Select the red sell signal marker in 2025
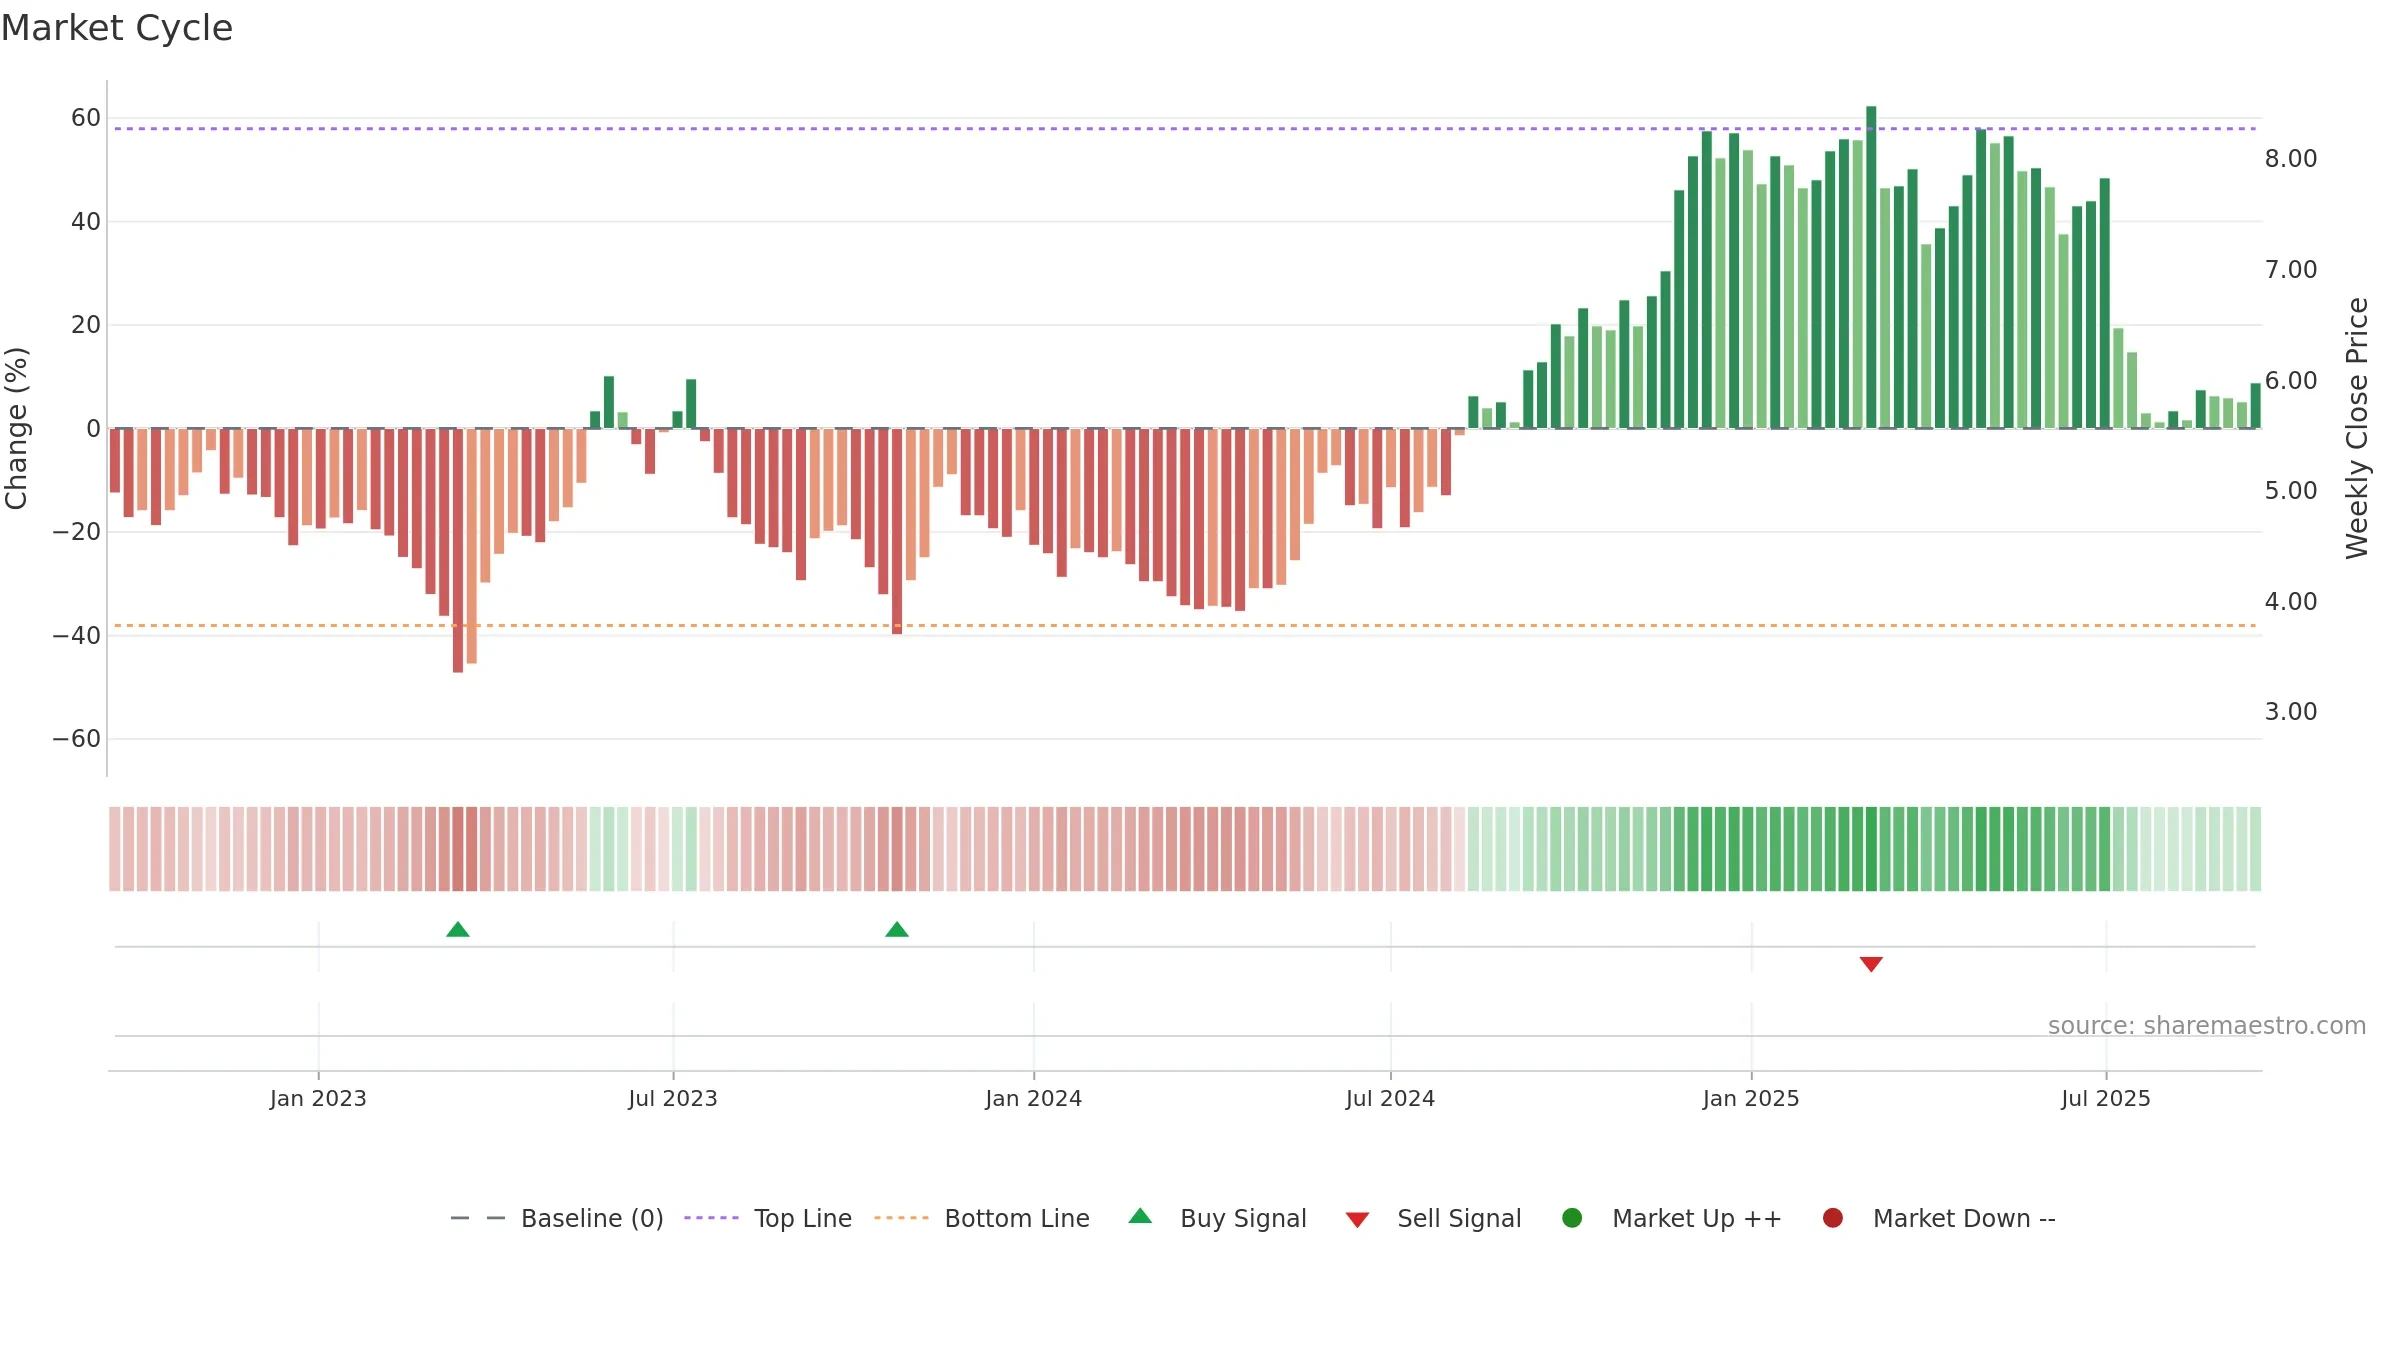This screenshot has height=1350, width=2400. click(x=1871, y=964)
